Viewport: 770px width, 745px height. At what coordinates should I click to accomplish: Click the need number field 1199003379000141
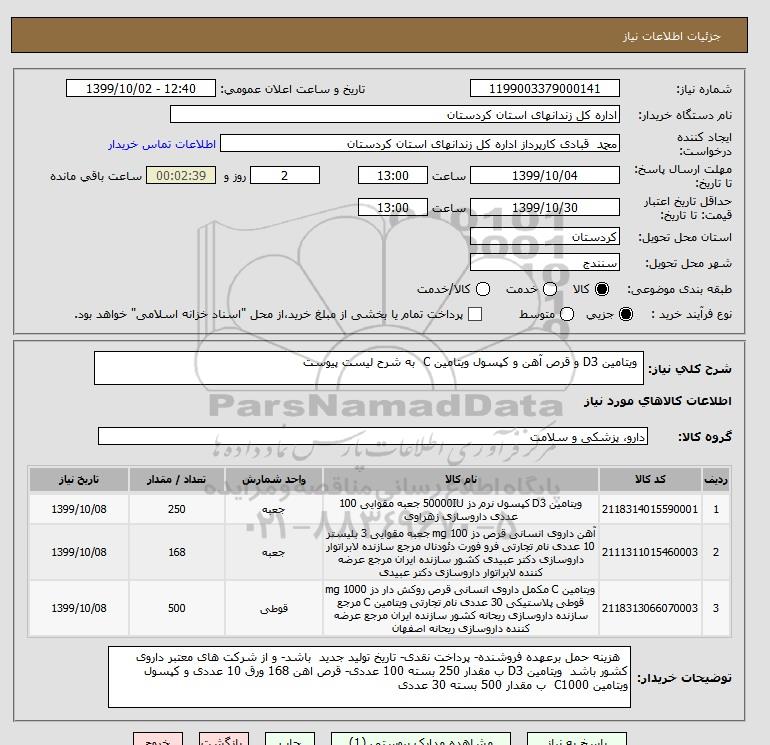point(545,88)
